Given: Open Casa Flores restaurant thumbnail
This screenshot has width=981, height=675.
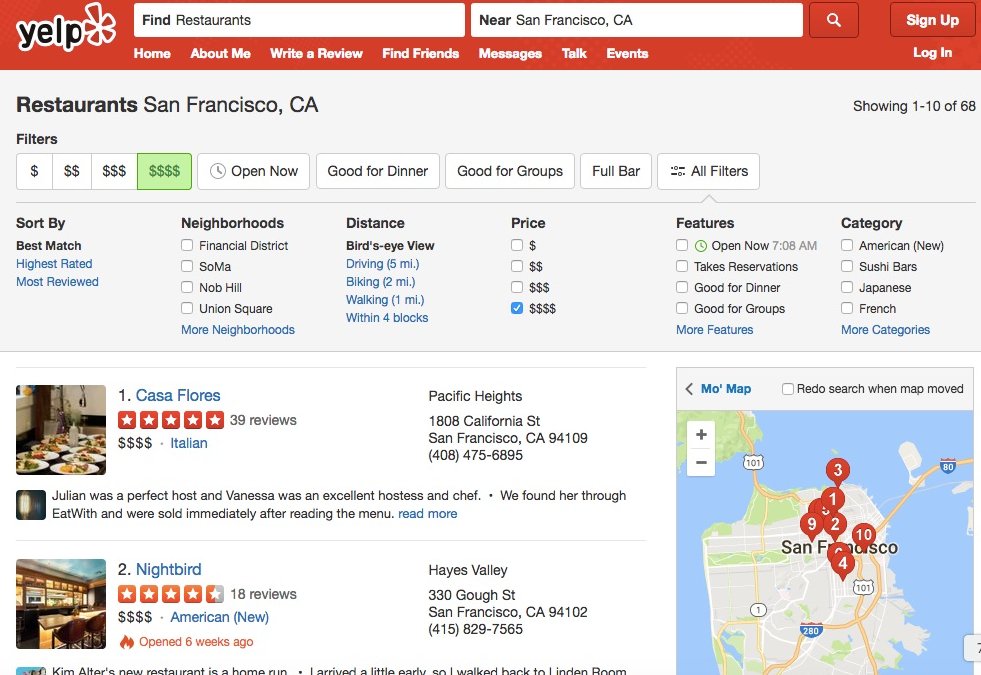Looking at the screenshot, I should click(x=61, y=430).
